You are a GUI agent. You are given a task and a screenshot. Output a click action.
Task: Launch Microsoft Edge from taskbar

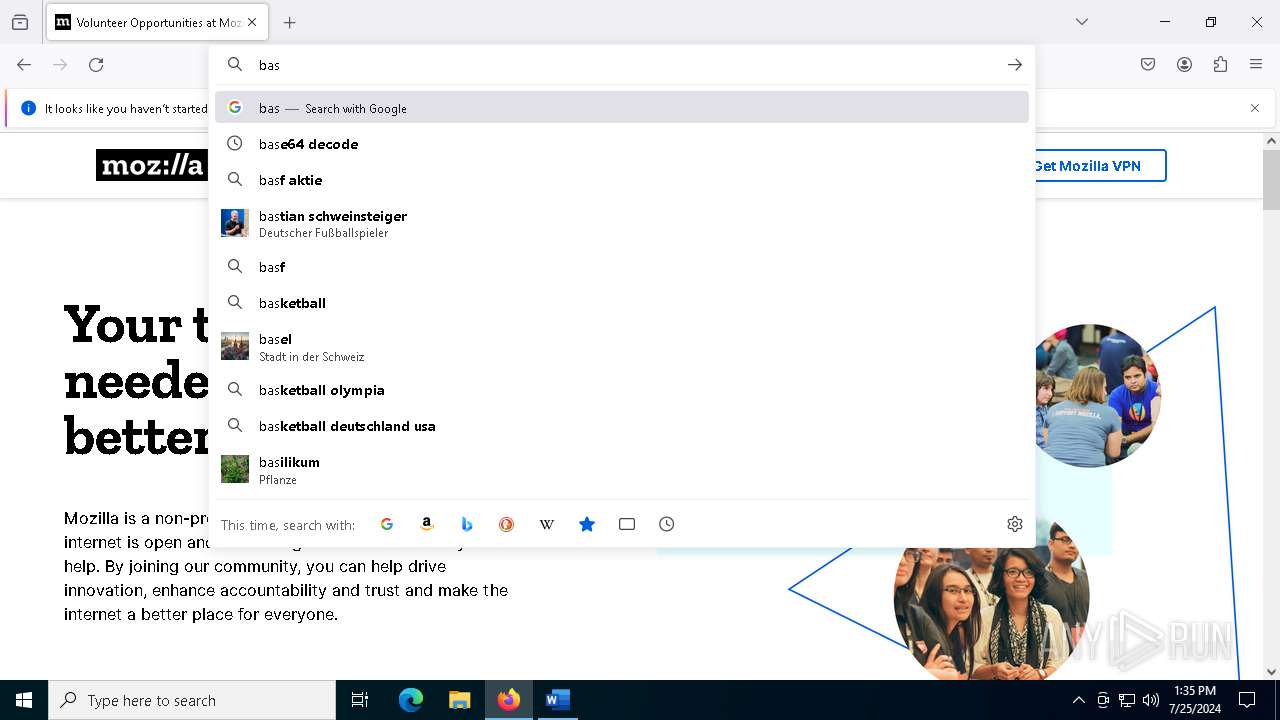click(411, 700)
